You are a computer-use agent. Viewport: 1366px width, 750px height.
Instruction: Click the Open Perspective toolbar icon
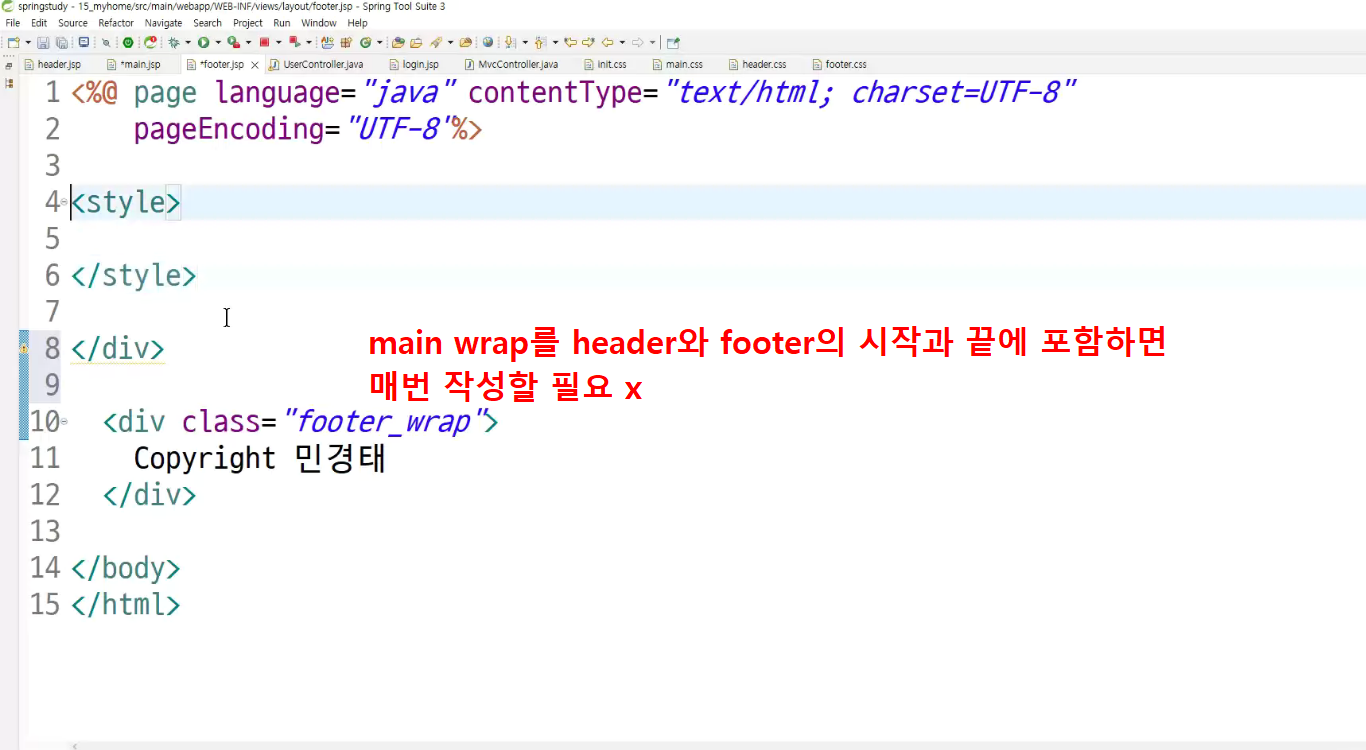point(673,43)
